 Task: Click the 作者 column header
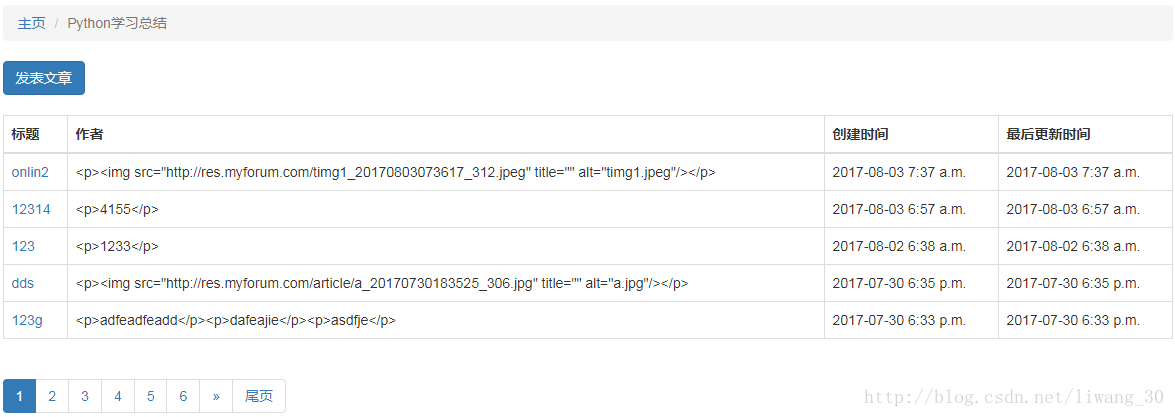tap(89, 135)
